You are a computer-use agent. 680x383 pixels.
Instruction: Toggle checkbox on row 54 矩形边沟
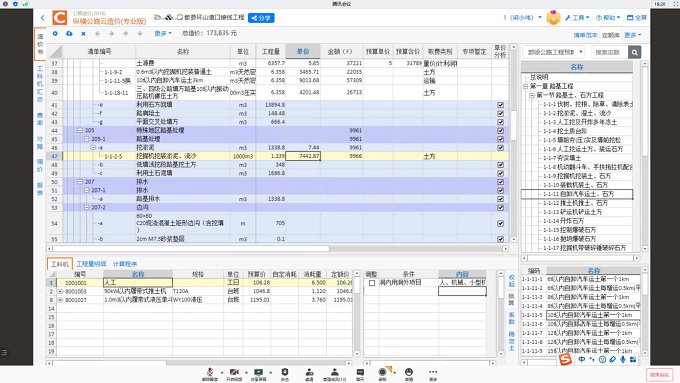(500, 223)
